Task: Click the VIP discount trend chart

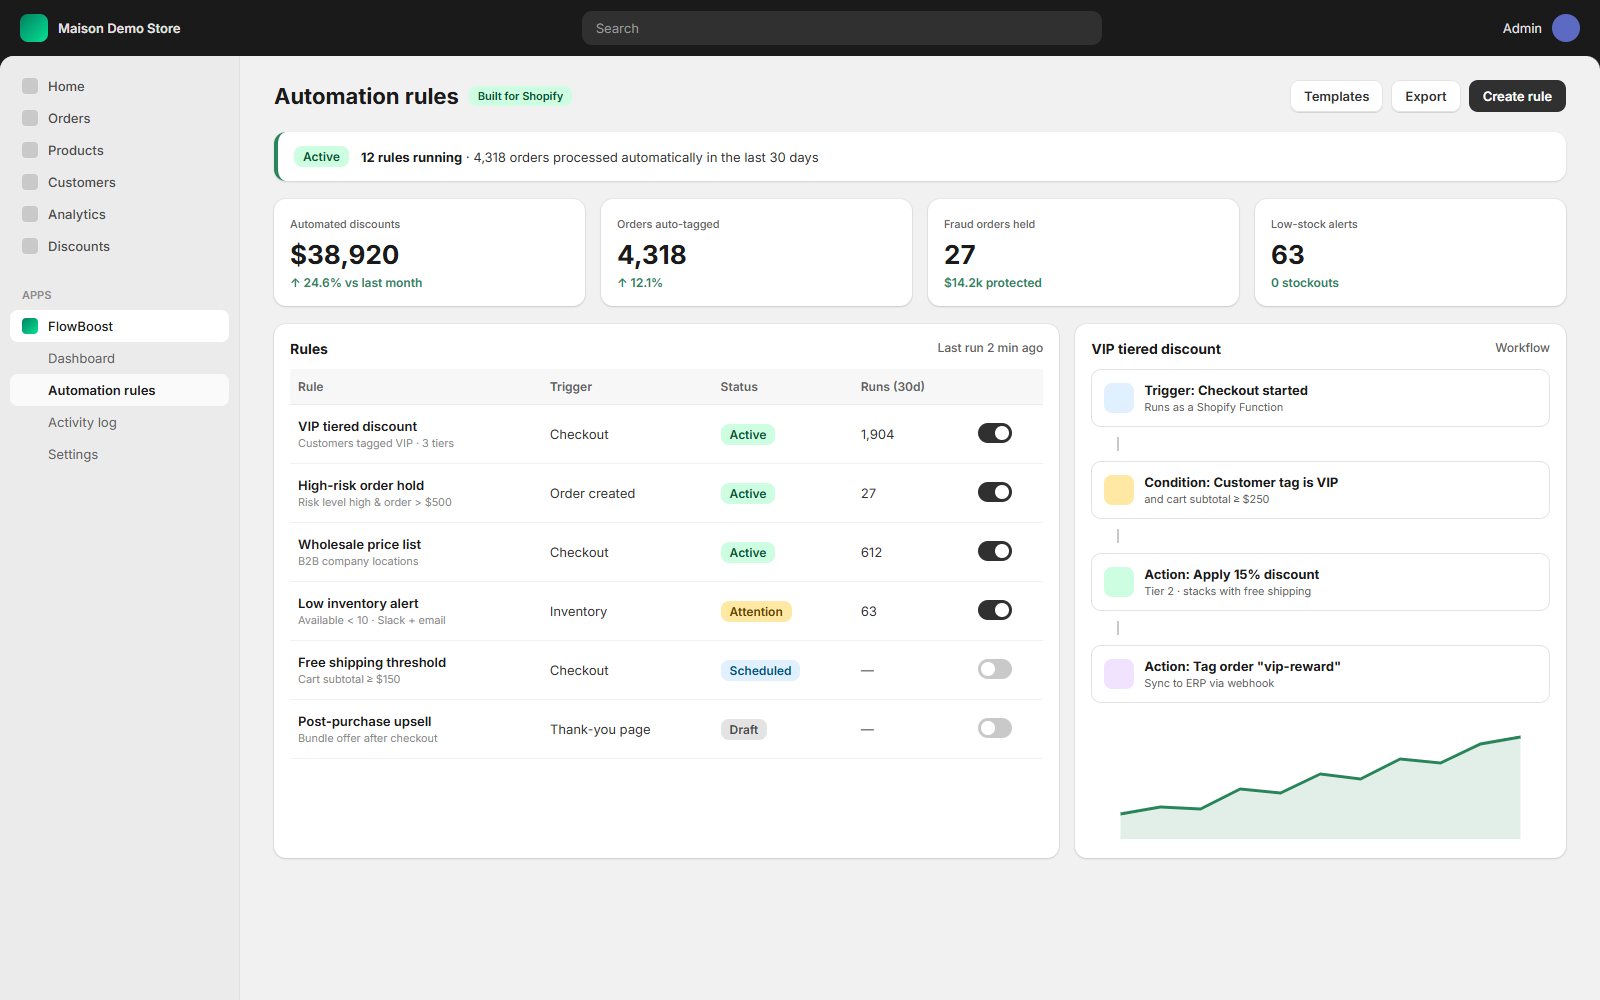Action: pyautogui.click(x=1320, y=787)
